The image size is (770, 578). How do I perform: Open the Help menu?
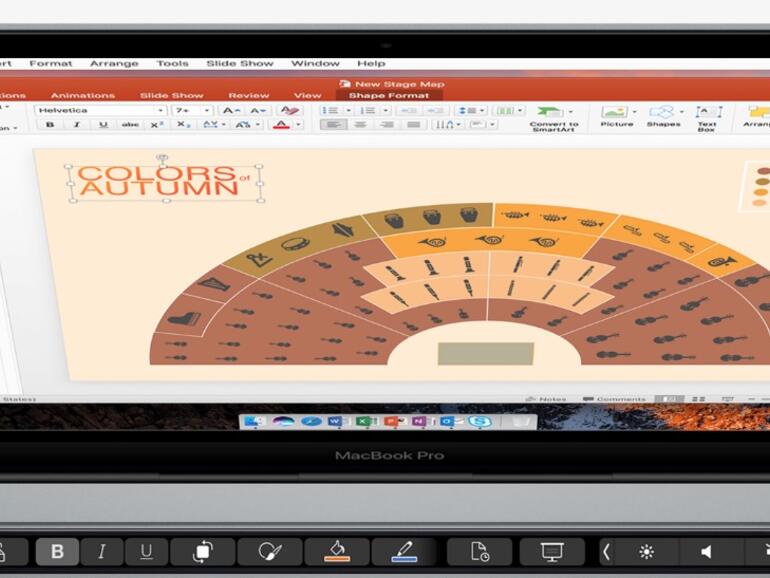371,63
